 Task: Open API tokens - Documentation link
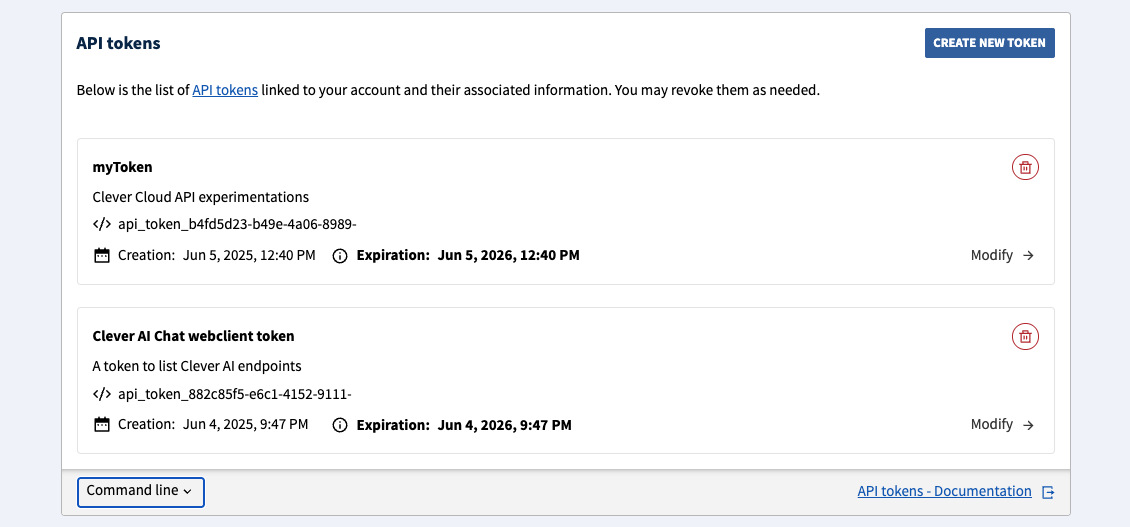click(944, 492)
